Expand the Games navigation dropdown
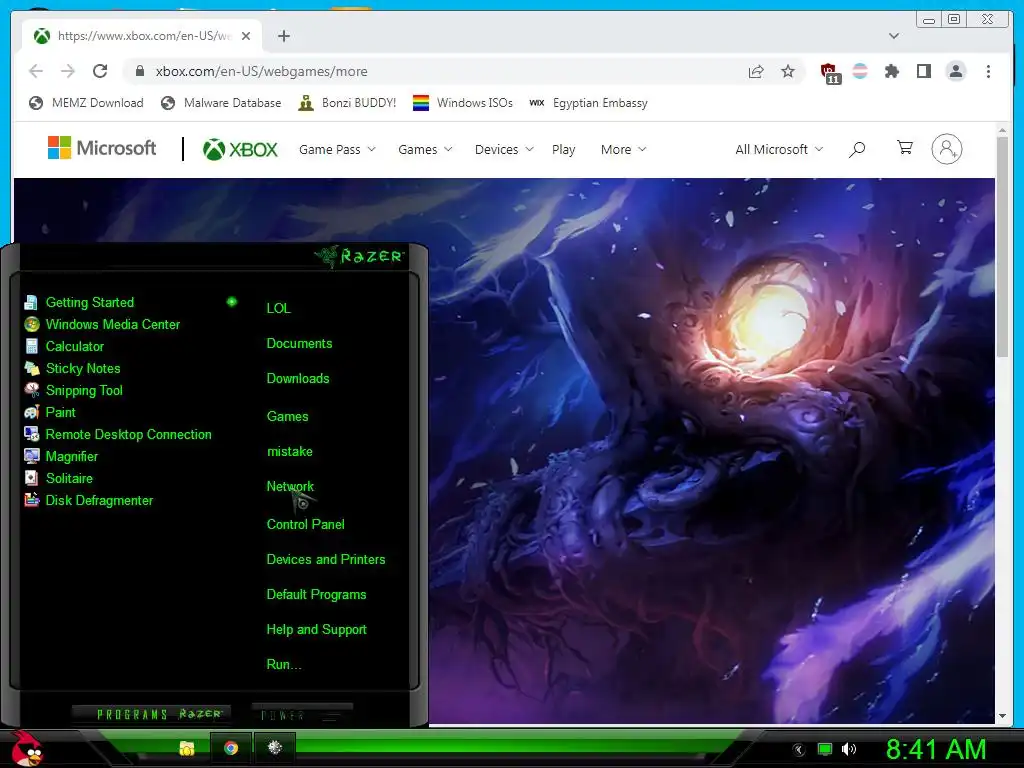The width and height of the screenshot is (1024, 768). 425,150
